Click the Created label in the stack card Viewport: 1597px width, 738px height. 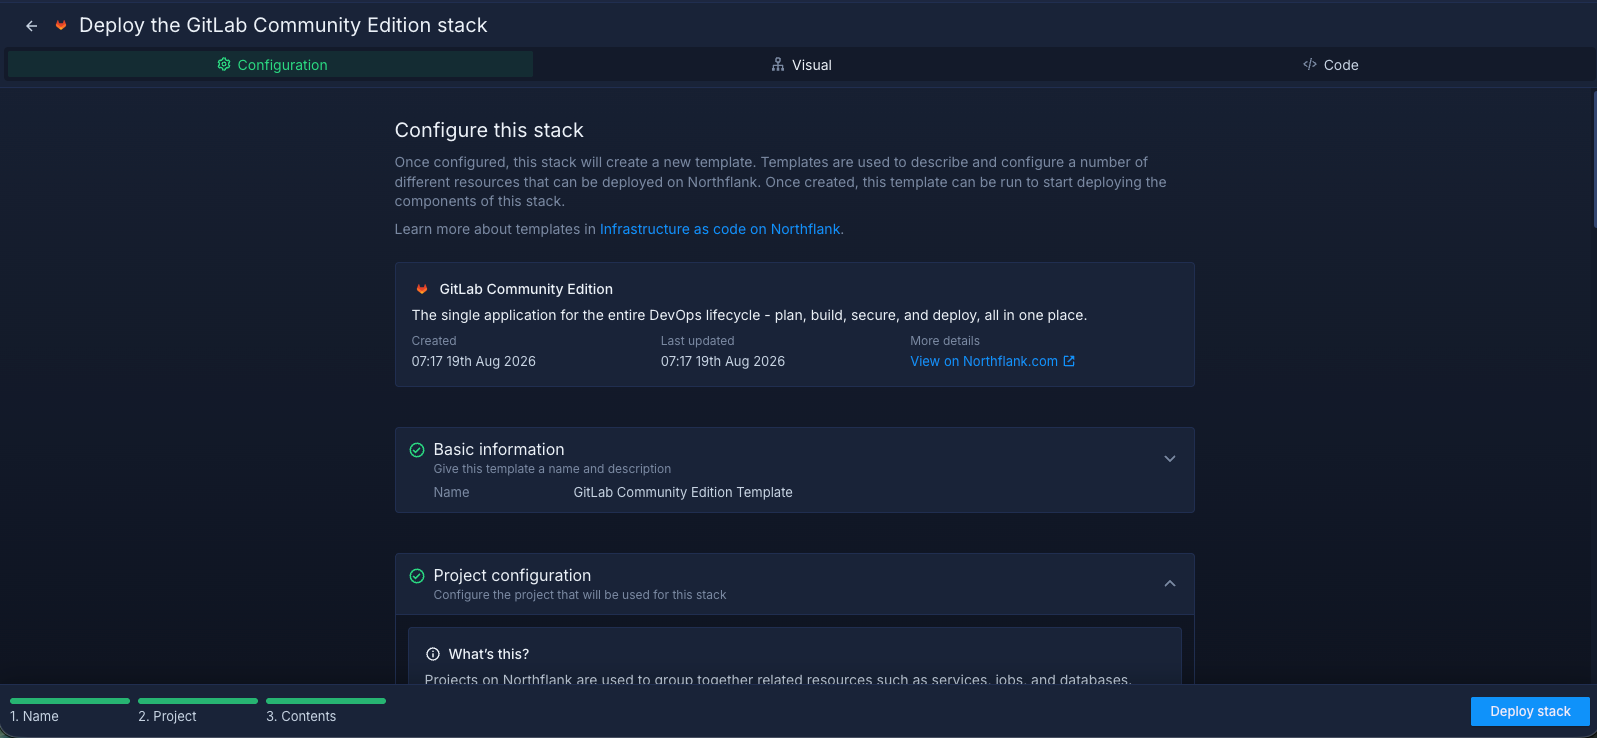pyautogui.click(x=434, y=341)
